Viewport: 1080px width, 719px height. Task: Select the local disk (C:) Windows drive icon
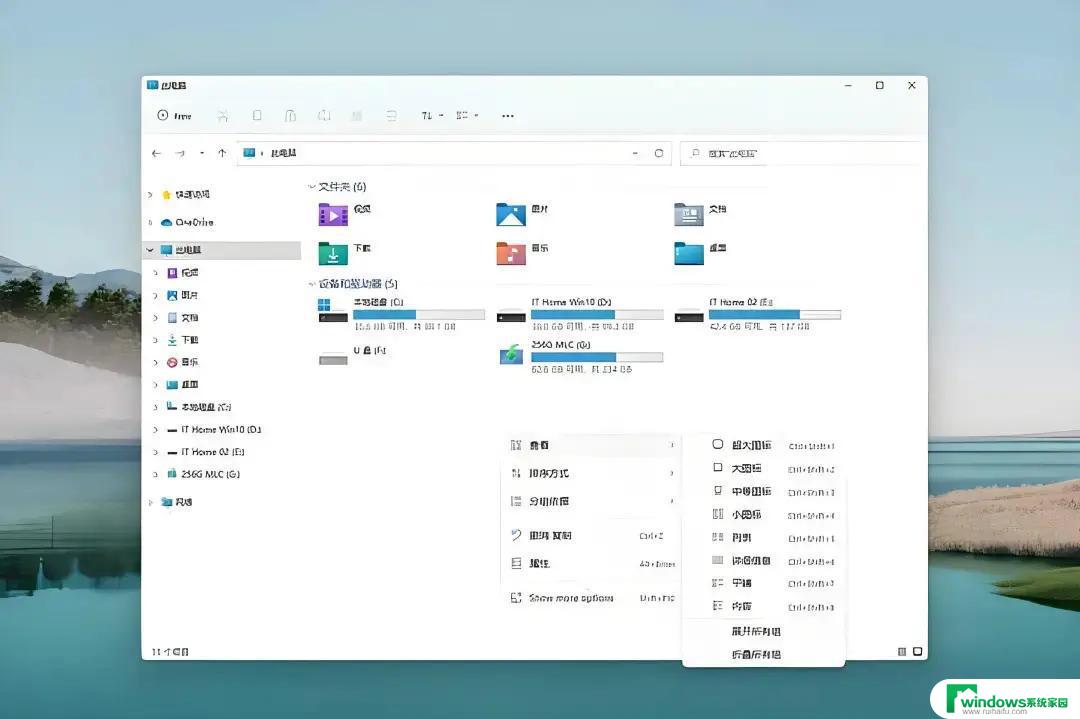point(333,311)
